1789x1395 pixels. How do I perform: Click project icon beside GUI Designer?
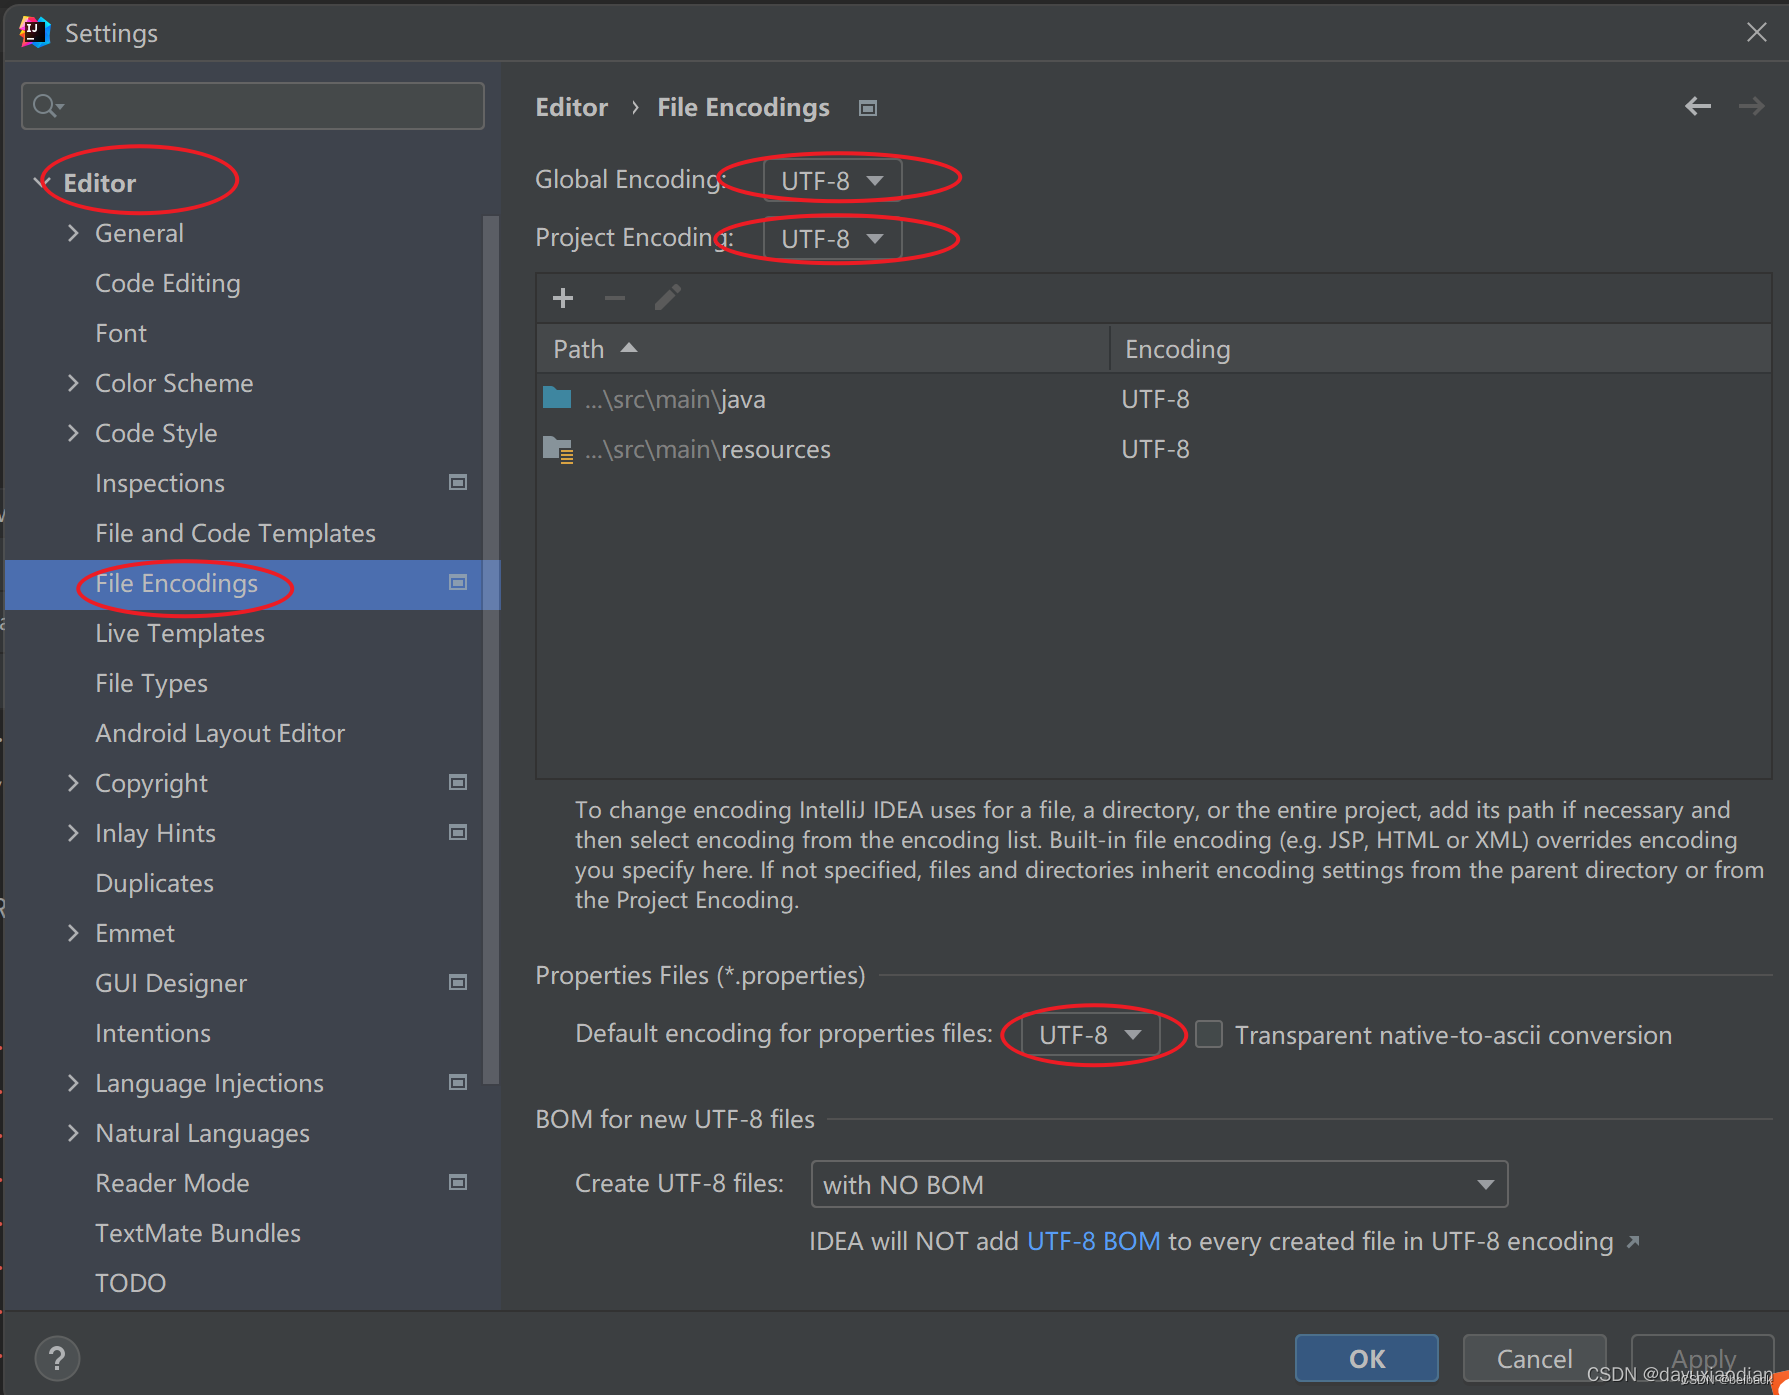458,982
